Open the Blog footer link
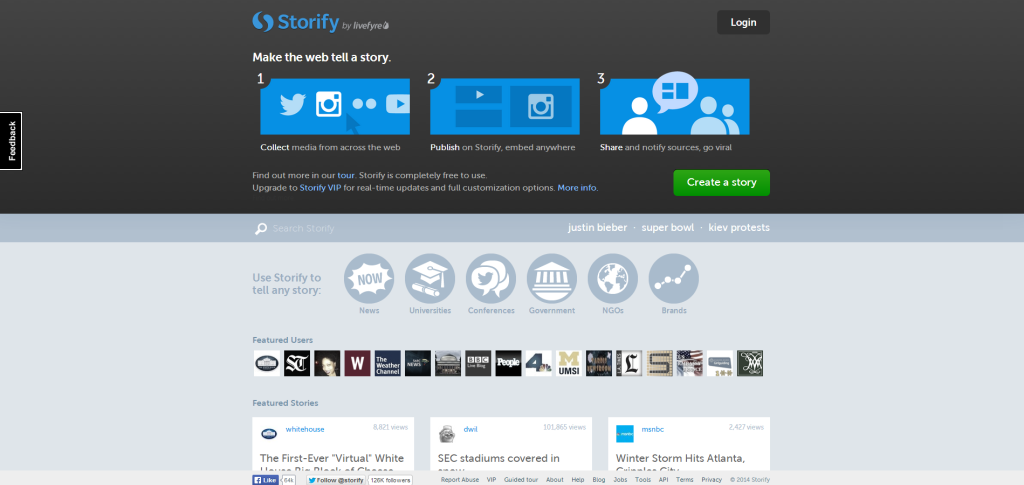1024x485 pixels. click(x=599, y=480)
